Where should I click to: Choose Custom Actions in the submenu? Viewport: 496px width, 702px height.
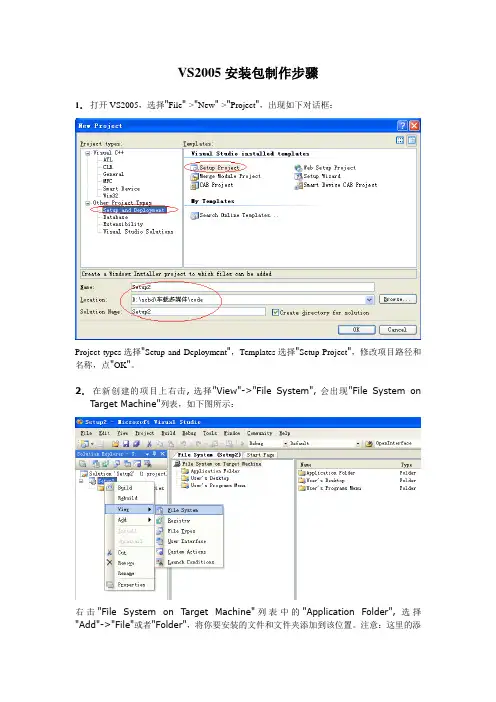(189, 552)
